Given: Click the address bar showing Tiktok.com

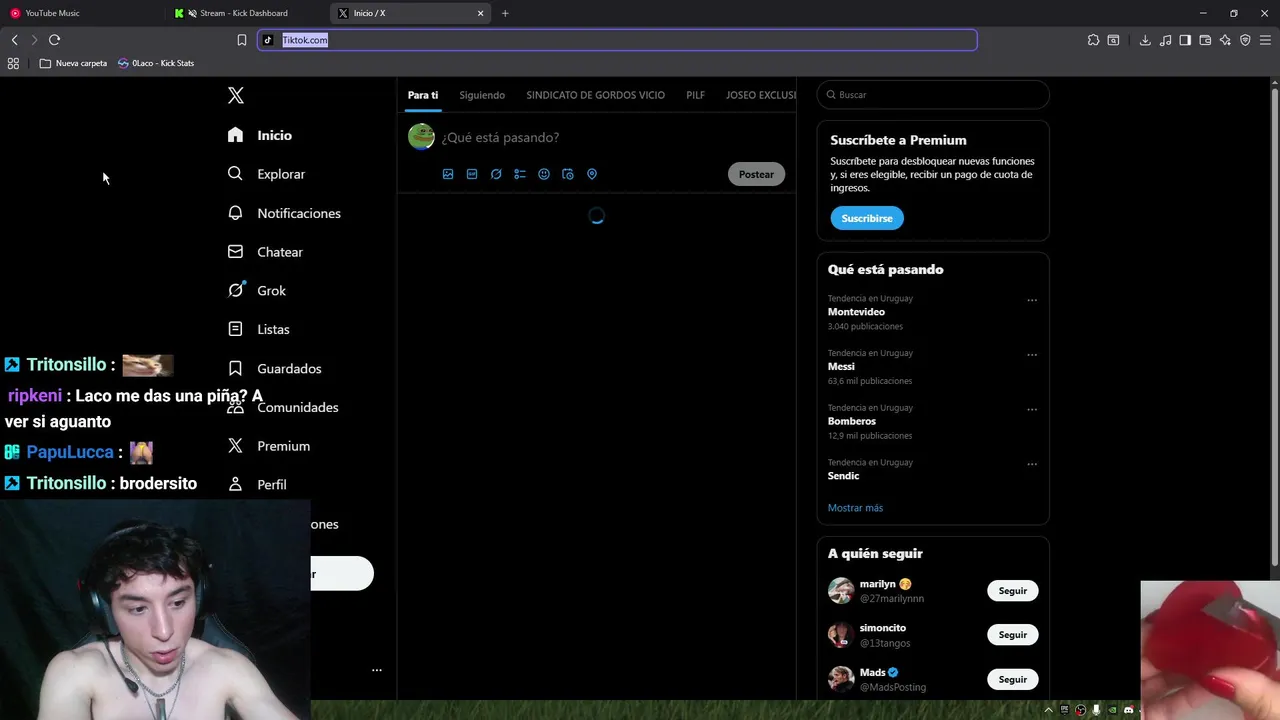Looking at the screenshot, I should pyautogui.click(x=618, y=40).
